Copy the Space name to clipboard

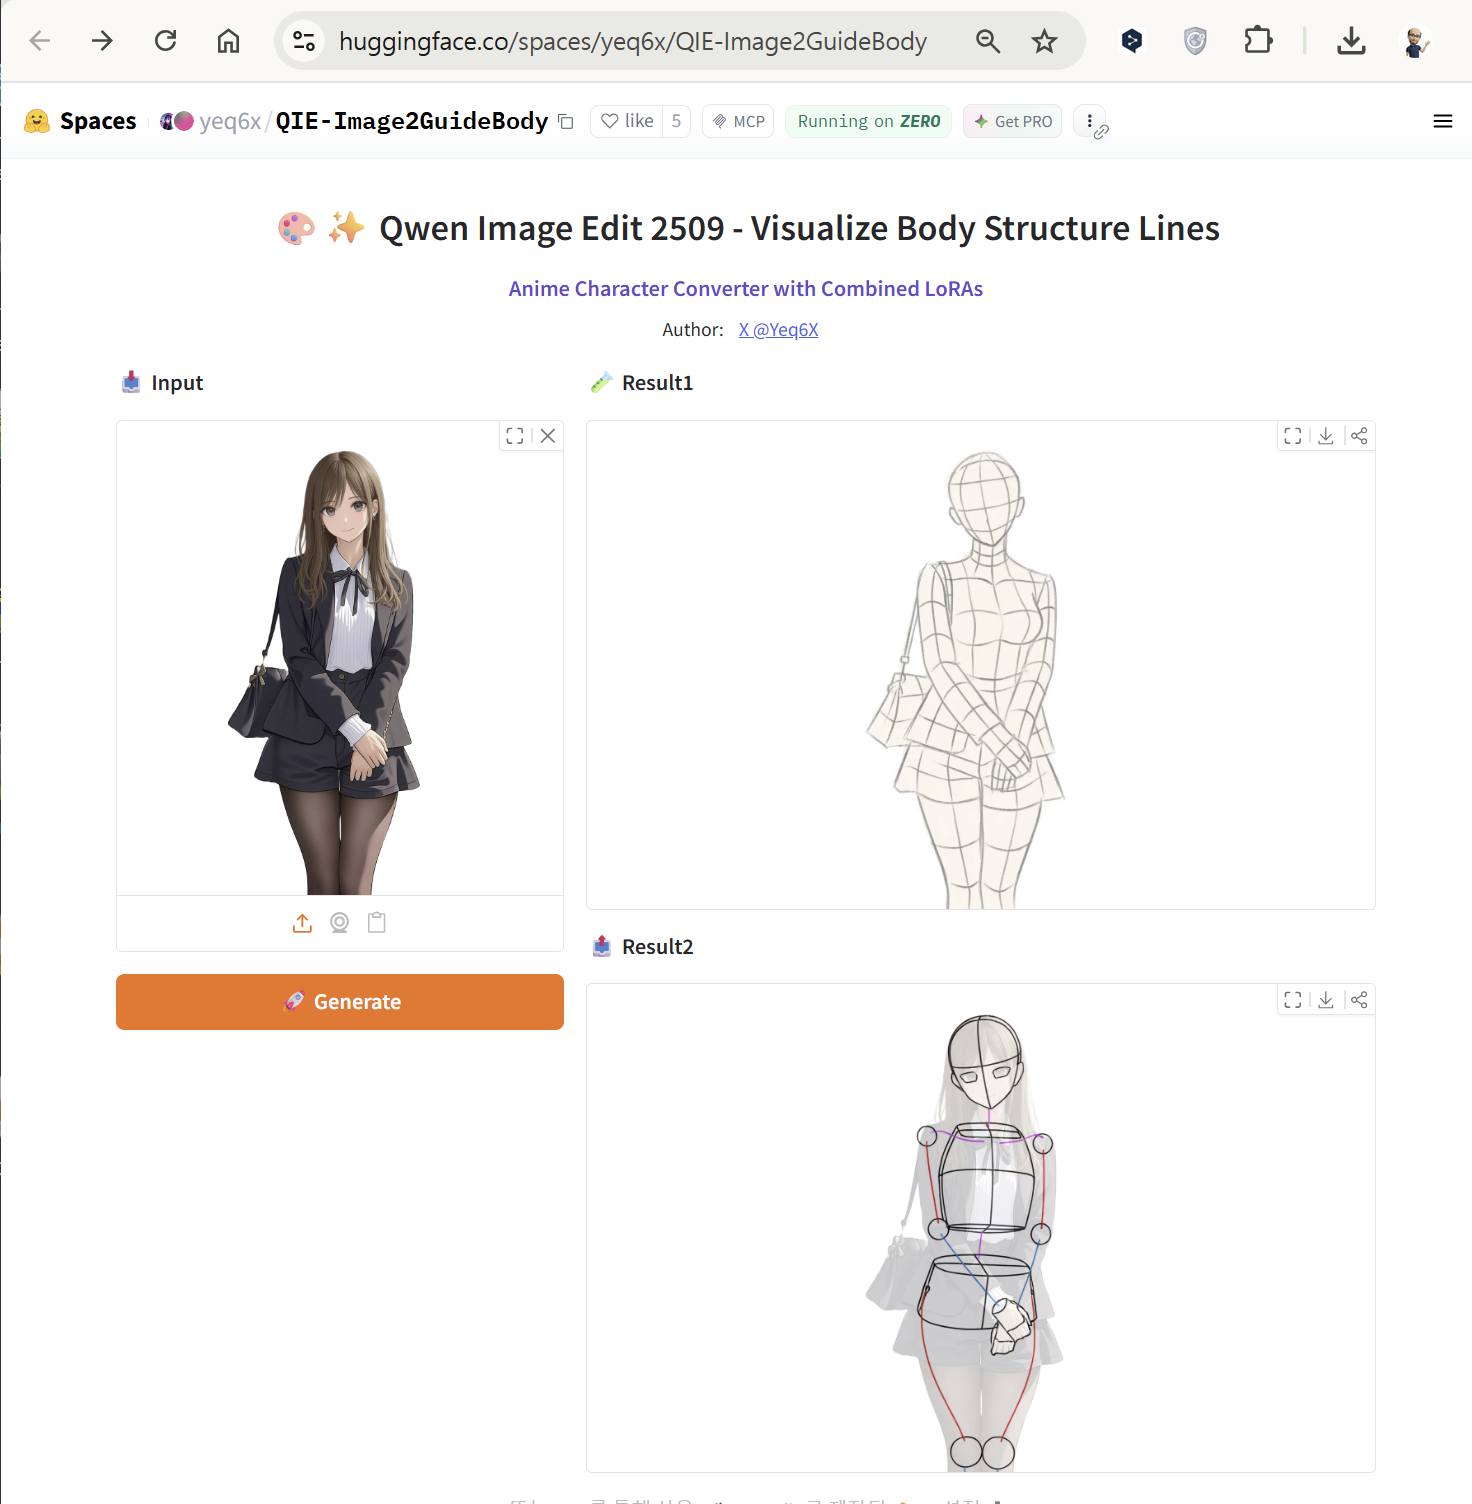point(566,122)
